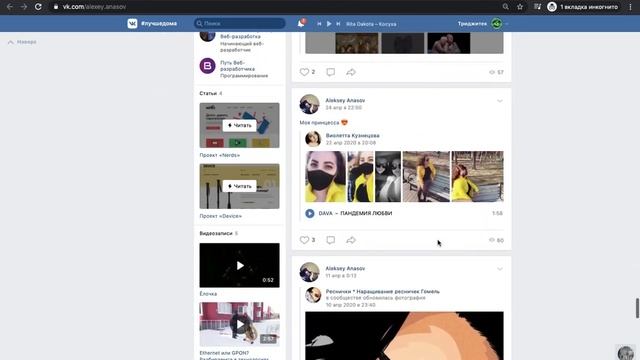The image size is (640, 360).
Task: Read the Проект «Device» article
Action: (x=240, y=186)
